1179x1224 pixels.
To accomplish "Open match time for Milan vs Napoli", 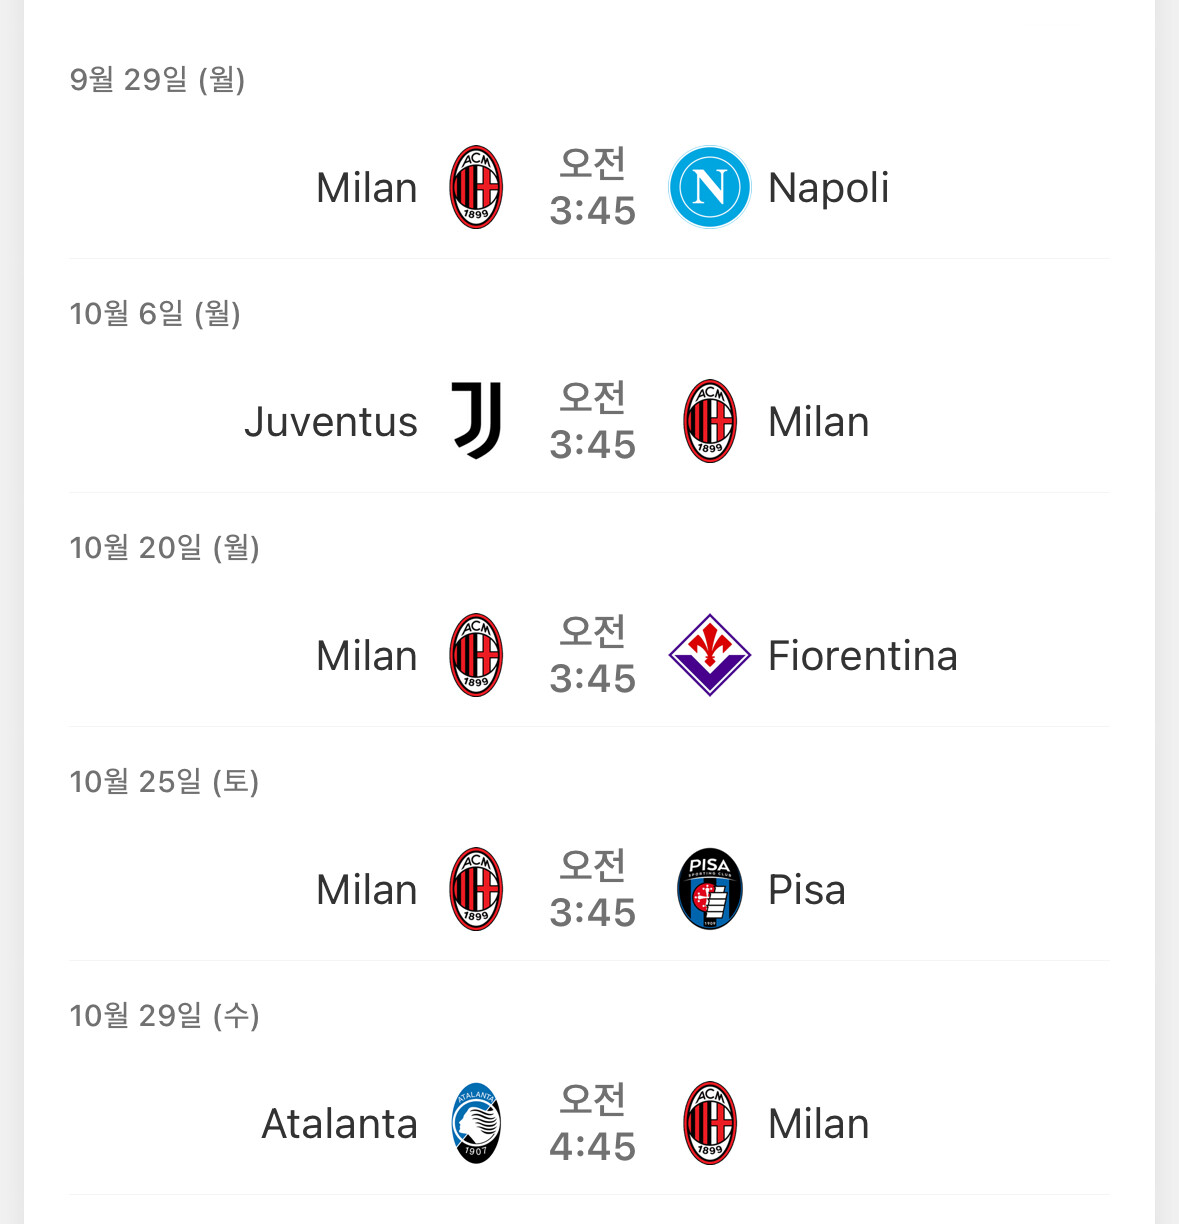I will point(592,187).
